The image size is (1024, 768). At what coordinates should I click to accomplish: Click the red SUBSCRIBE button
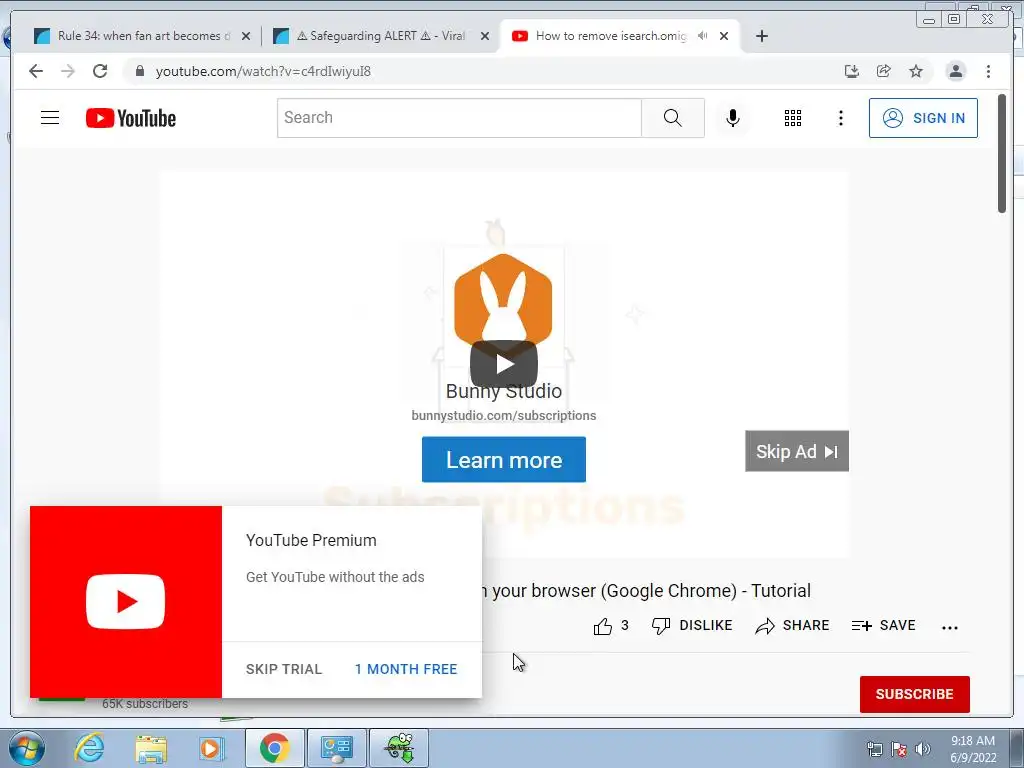point(914,694)
